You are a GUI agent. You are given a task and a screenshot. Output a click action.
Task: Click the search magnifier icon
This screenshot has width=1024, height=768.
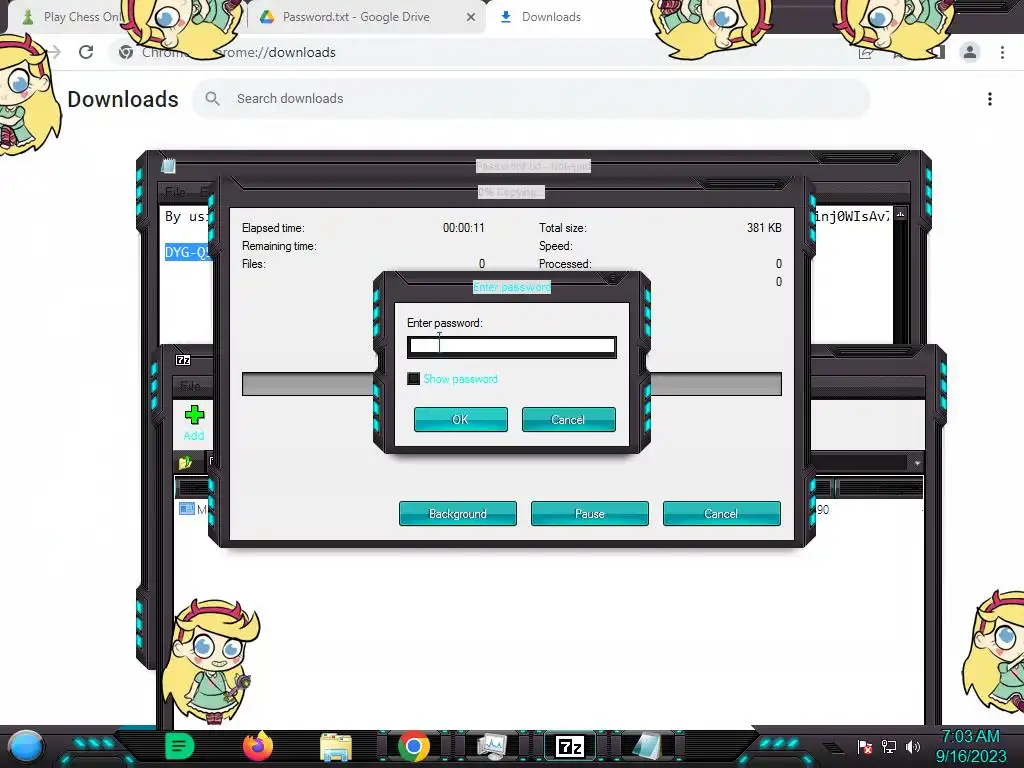click(212, 99)
